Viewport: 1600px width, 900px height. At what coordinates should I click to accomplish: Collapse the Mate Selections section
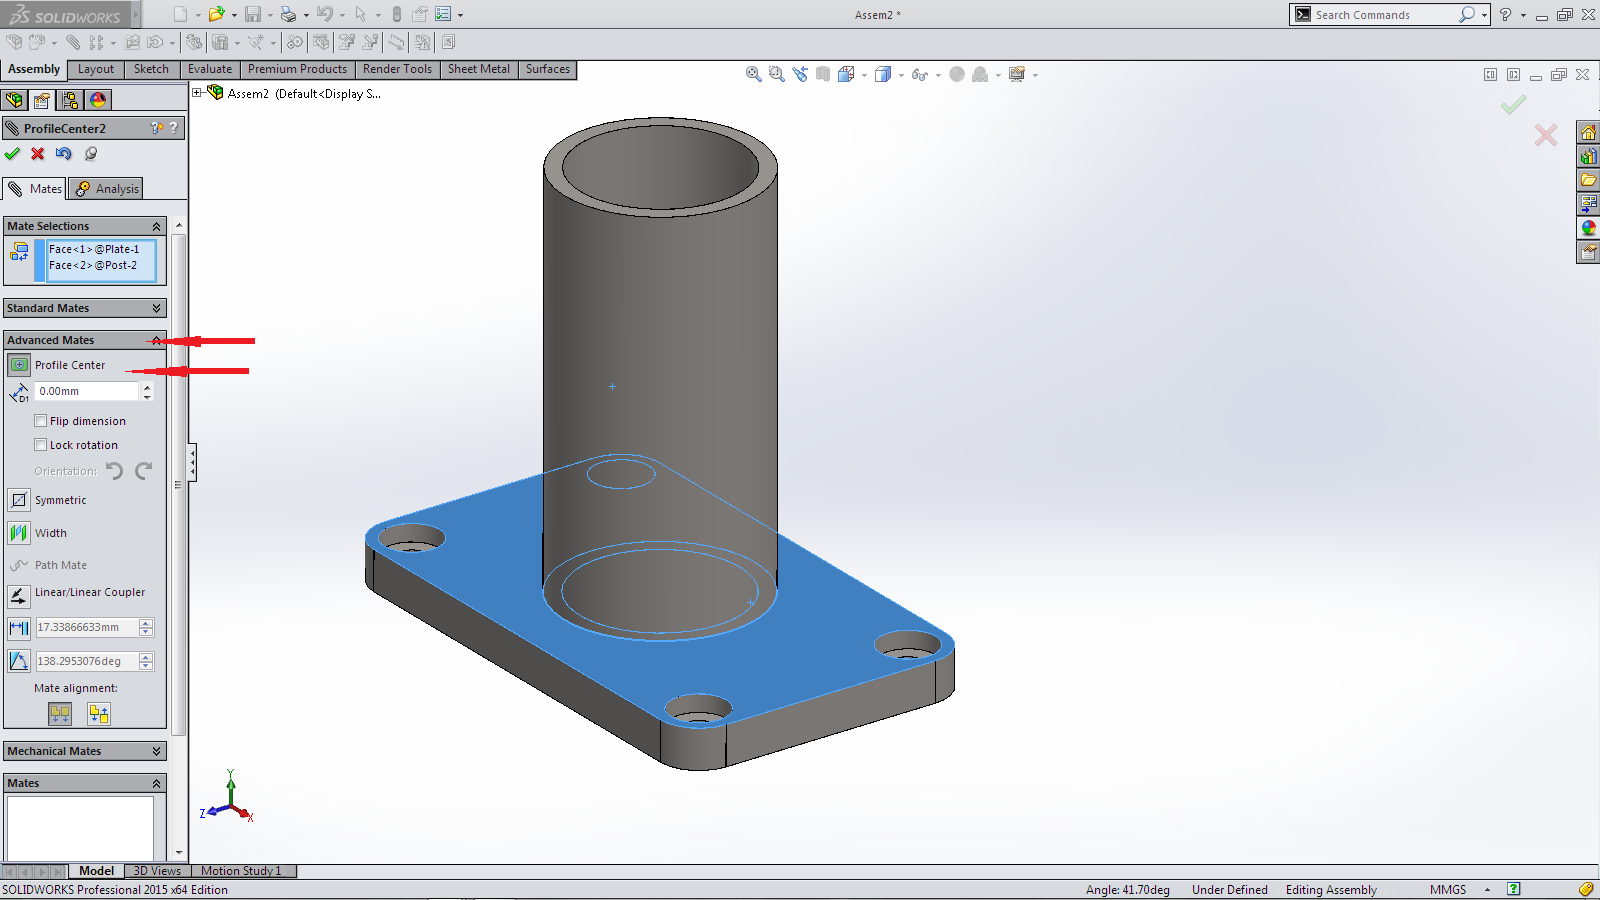pyautogui.click(x=156, y=227)
